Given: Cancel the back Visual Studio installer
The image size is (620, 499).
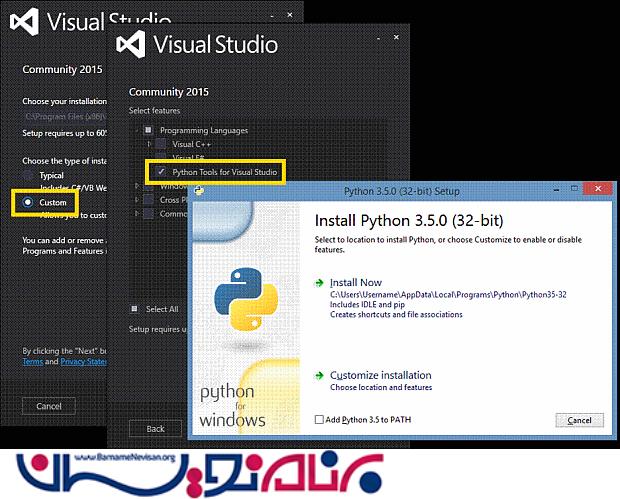Looking at the screenshot, I should pos(49,406).
